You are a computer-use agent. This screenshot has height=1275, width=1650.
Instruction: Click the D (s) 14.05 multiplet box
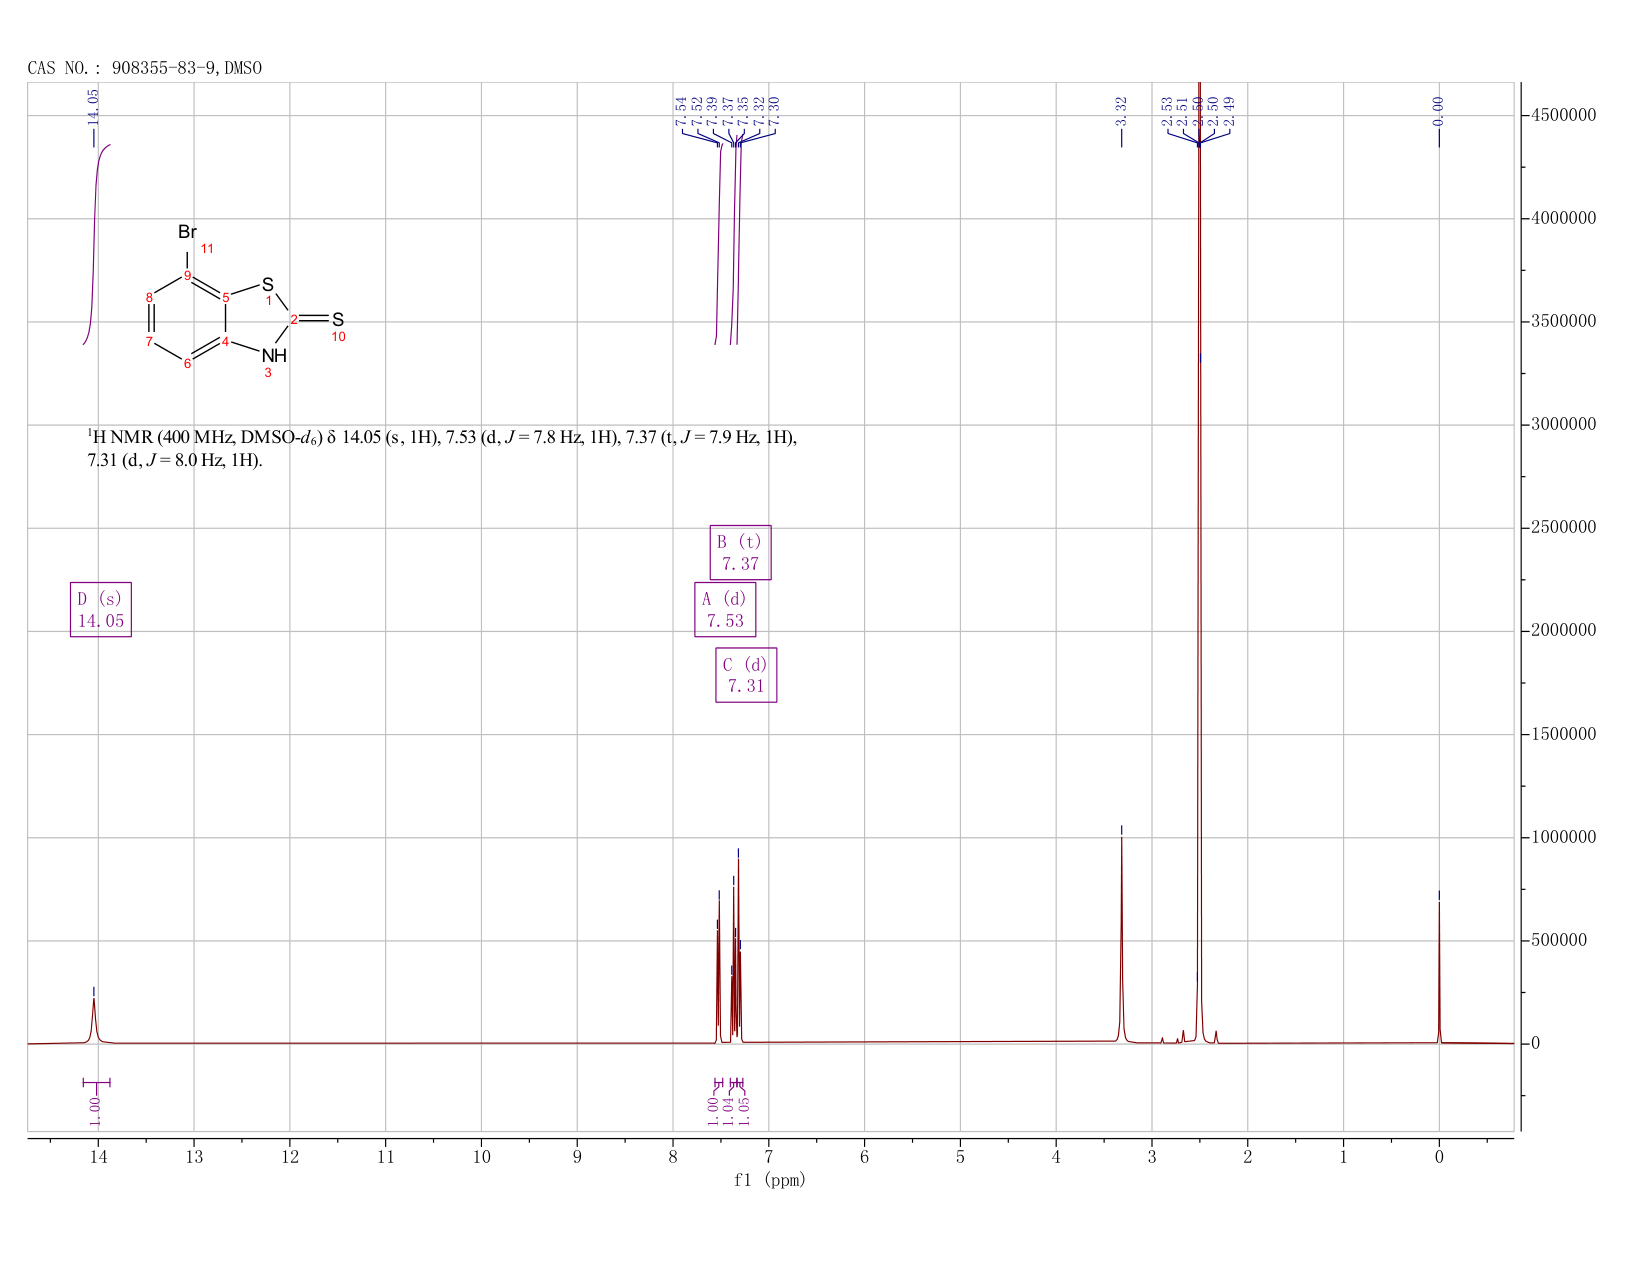pyautogui.click(x=101, y=609)
